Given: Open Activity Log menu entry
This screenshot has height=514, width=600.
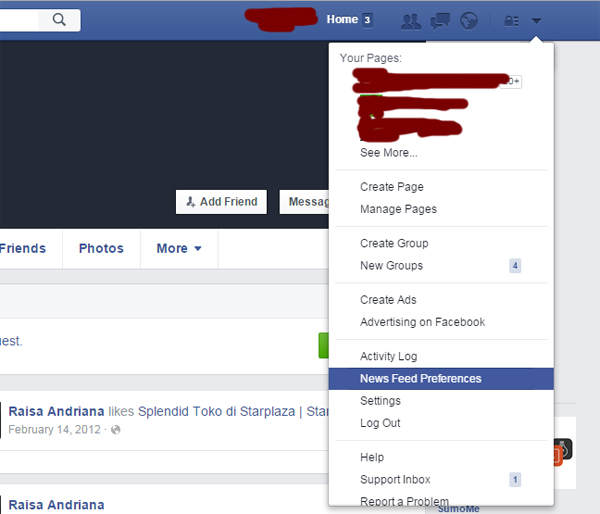Looking at the screenshot, I should coord(388,357).
